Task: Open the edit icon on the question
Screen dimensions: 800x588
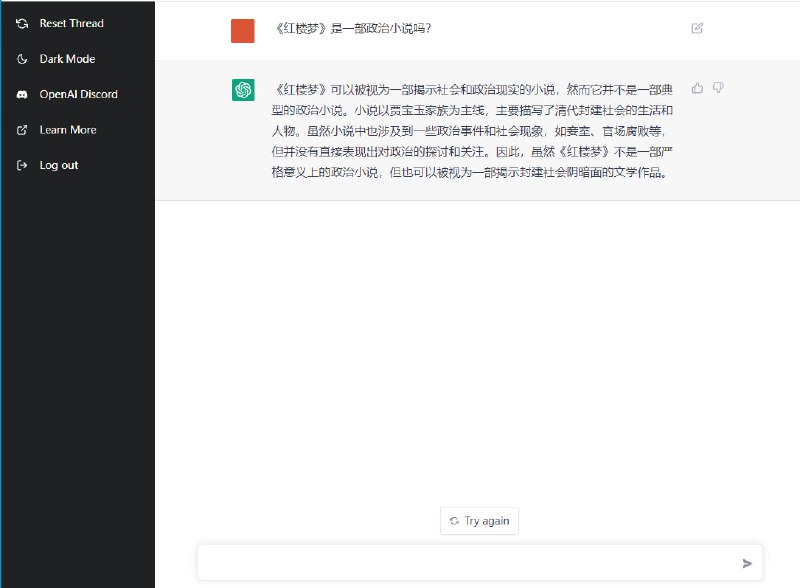Action: point(696,29)
